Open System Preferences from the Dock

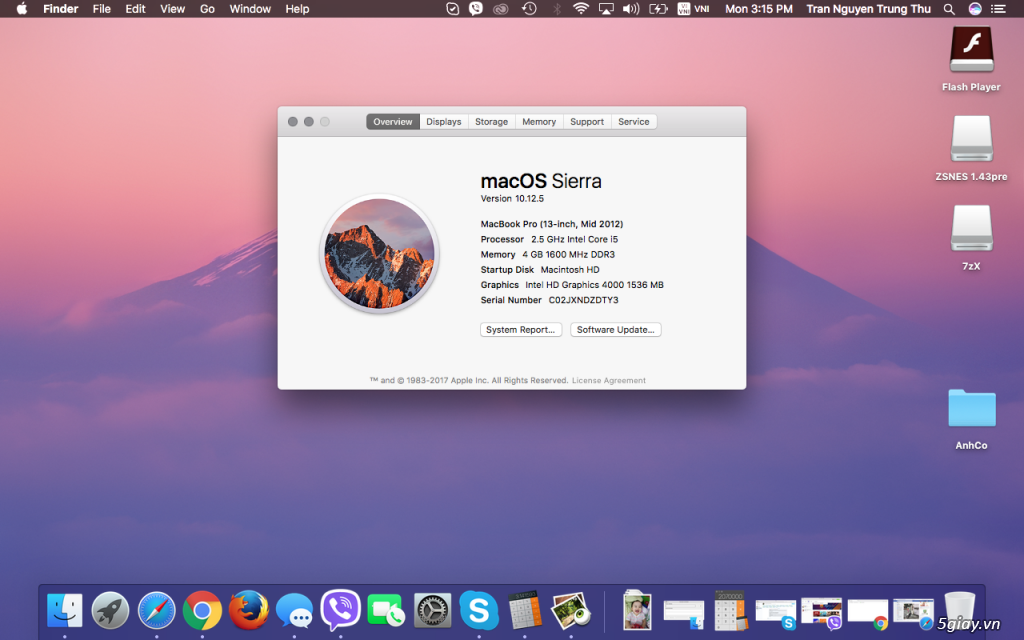(432, 611)
